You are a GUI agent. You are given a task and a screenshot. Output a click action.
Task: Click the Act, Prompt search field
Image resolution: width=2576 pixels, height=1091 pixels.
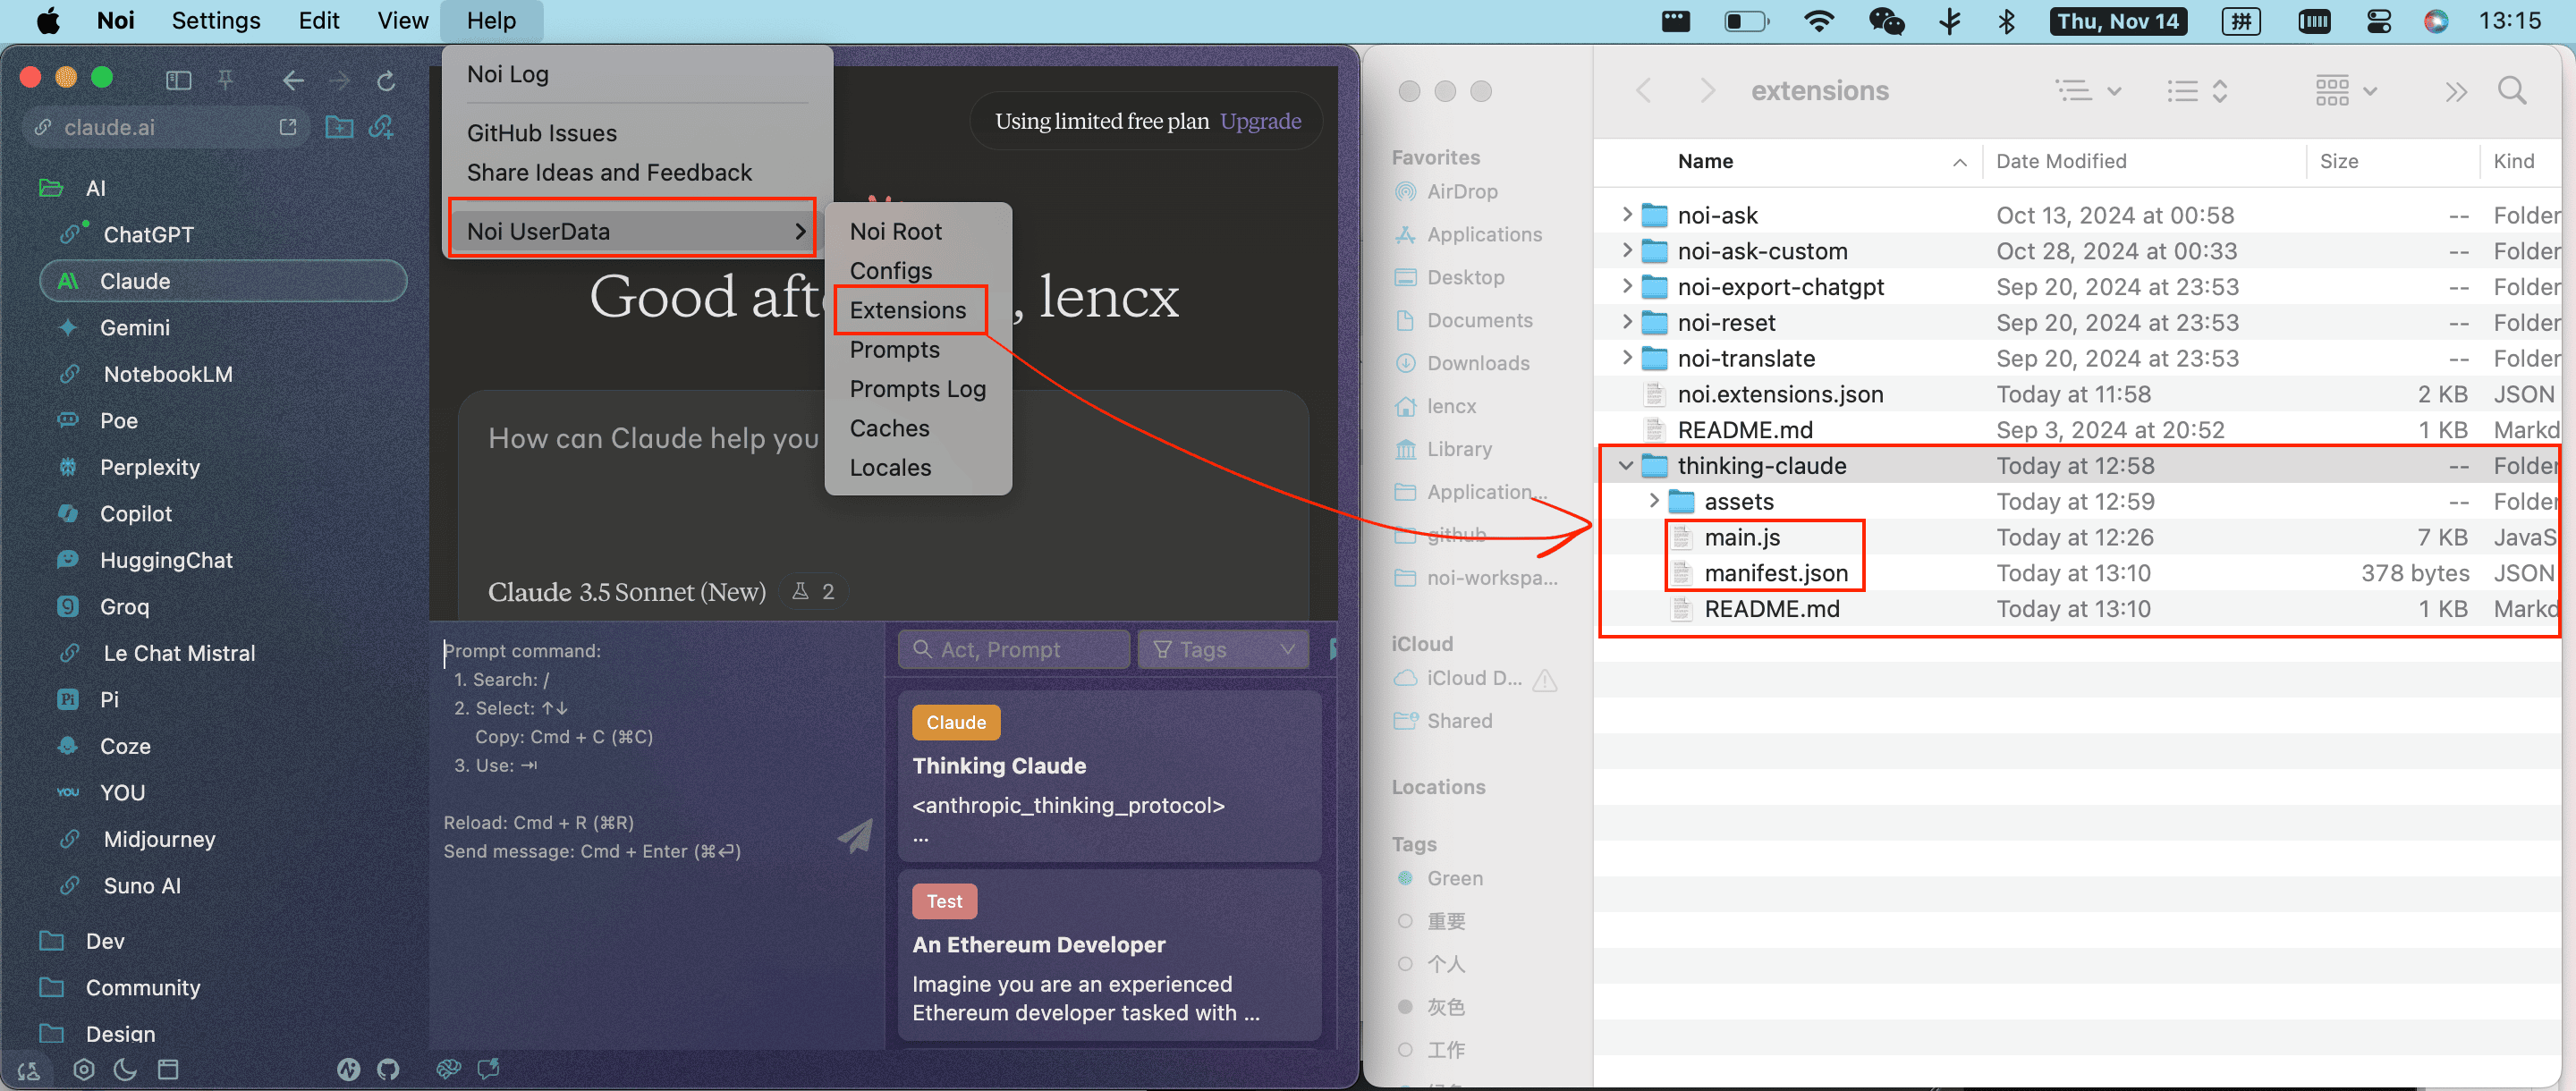(x=1014, y=649)
